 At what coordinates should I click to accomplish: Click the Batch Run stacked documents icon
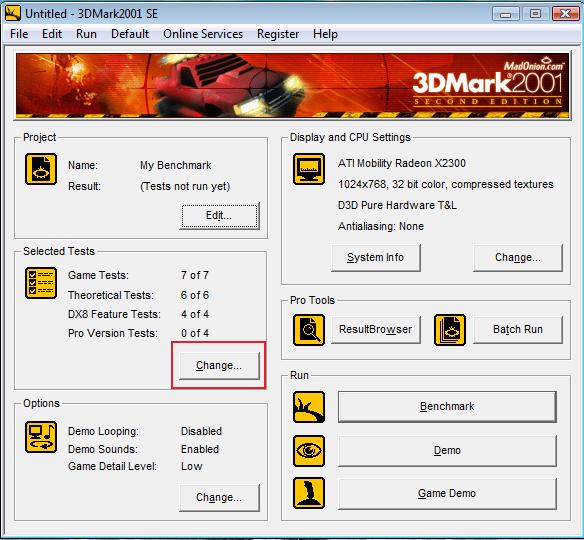[450, 330]
